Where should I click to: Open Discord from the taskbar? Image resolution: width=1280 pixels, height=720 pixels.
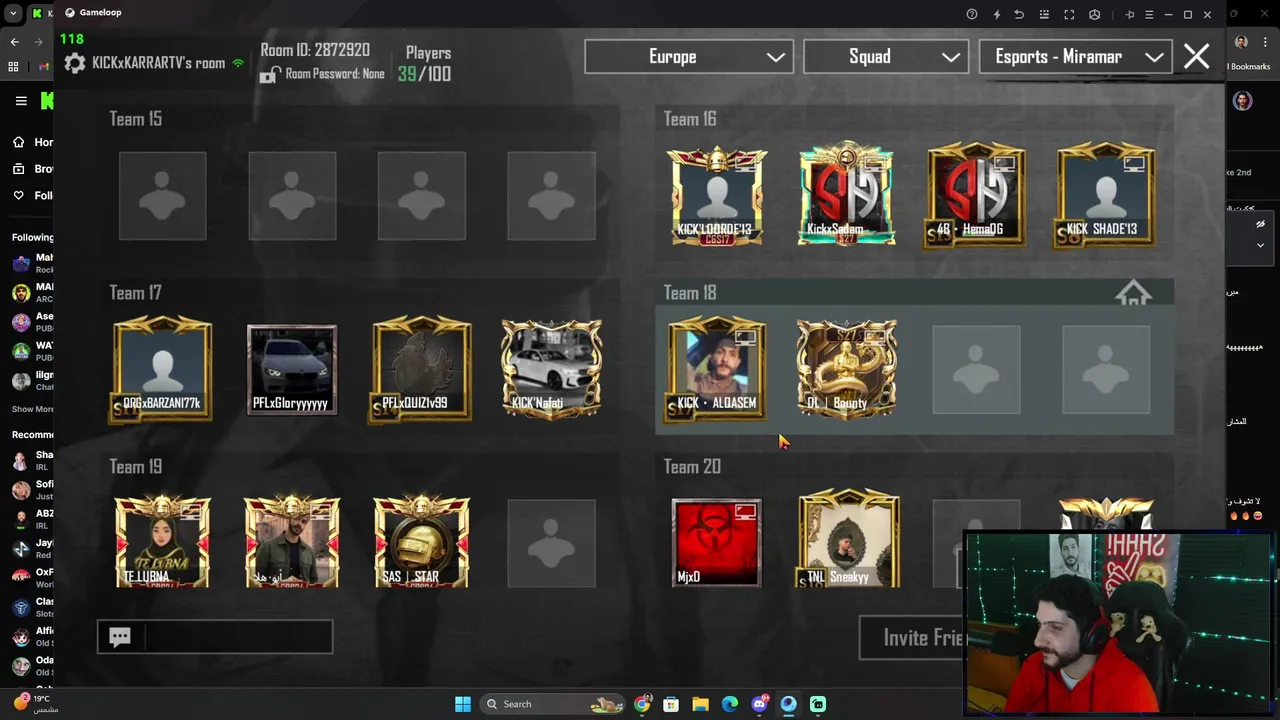[759, 704]
